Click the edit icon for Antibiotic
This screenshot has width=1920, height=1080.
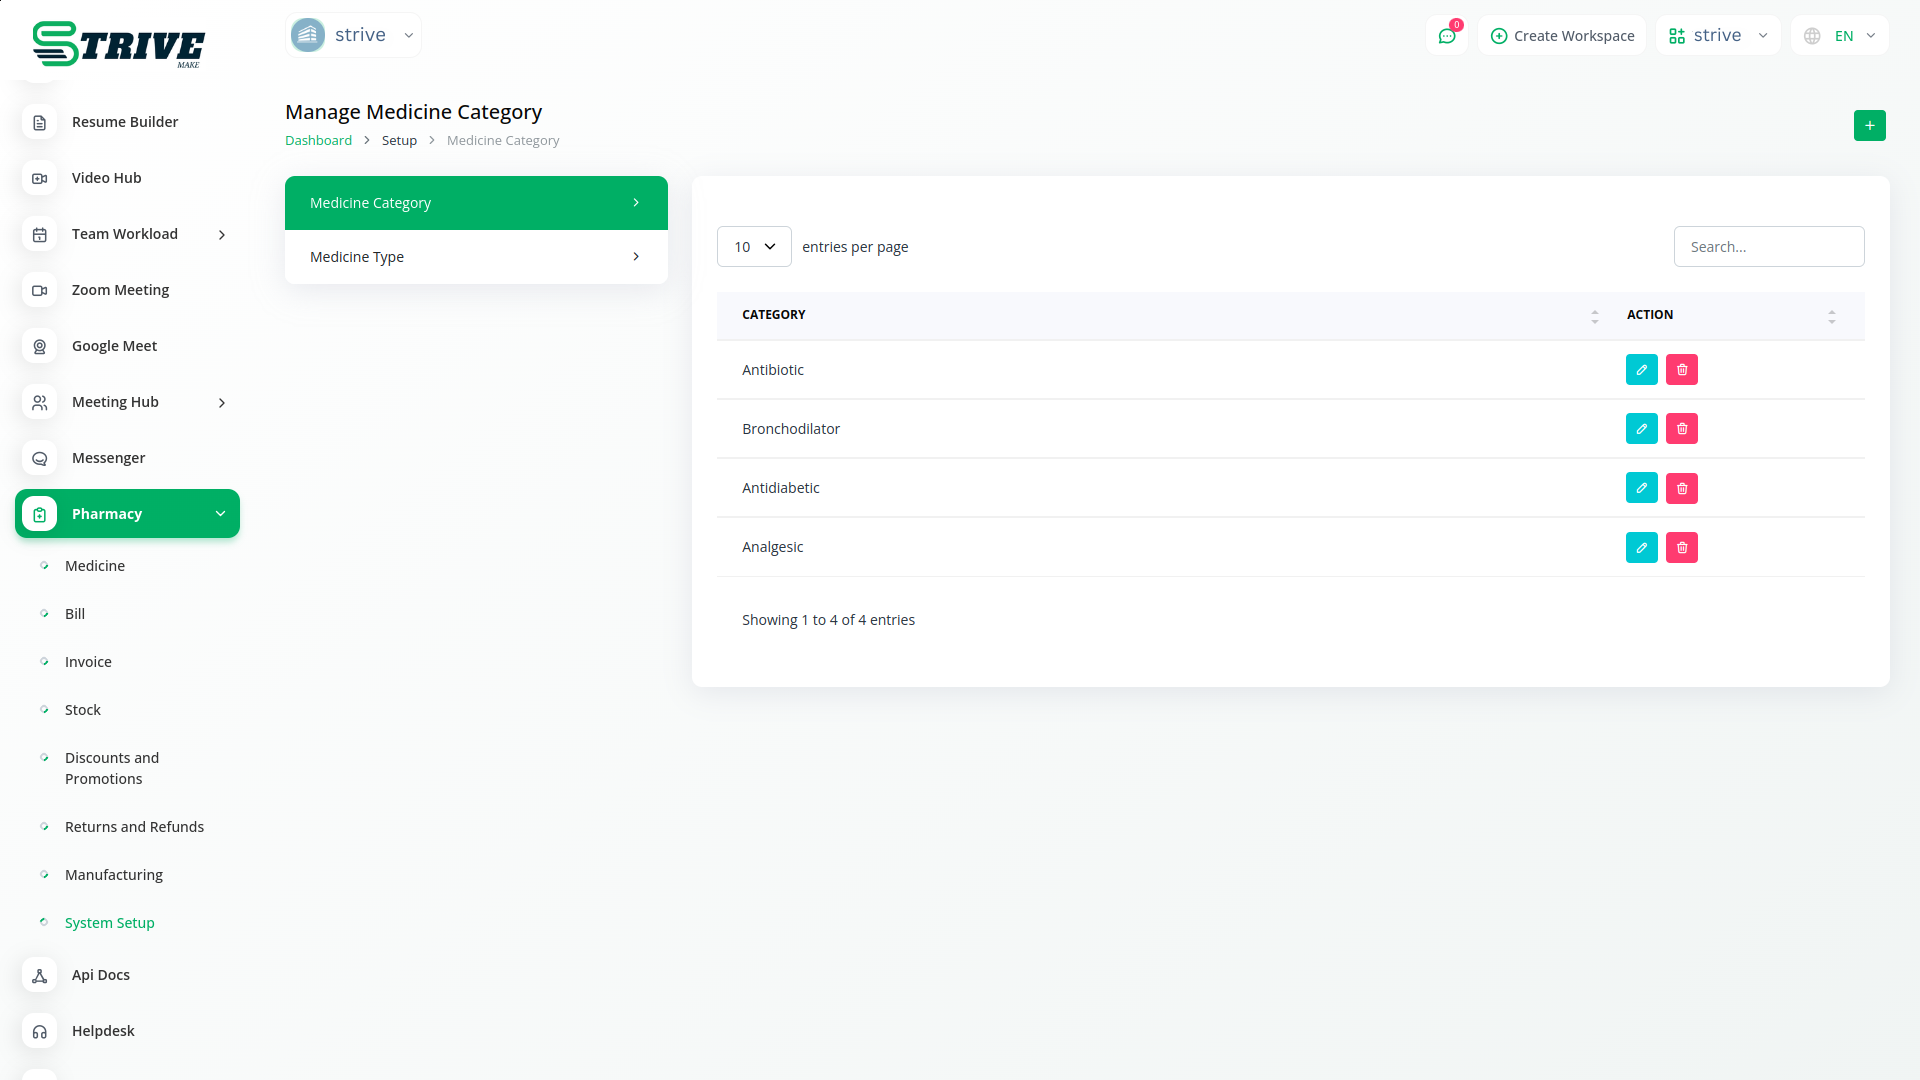click(x=1641, y=370)
